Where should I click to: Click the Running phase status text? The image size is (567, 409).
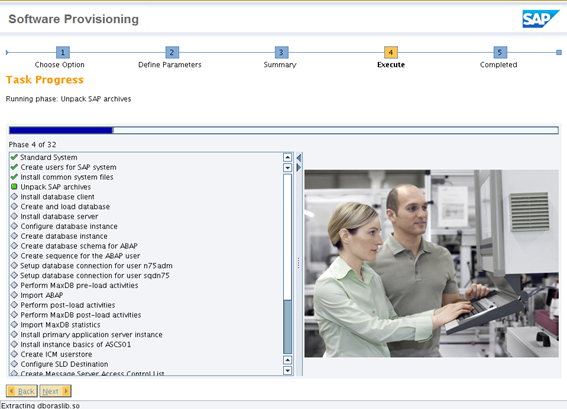(x=68, y=99)
